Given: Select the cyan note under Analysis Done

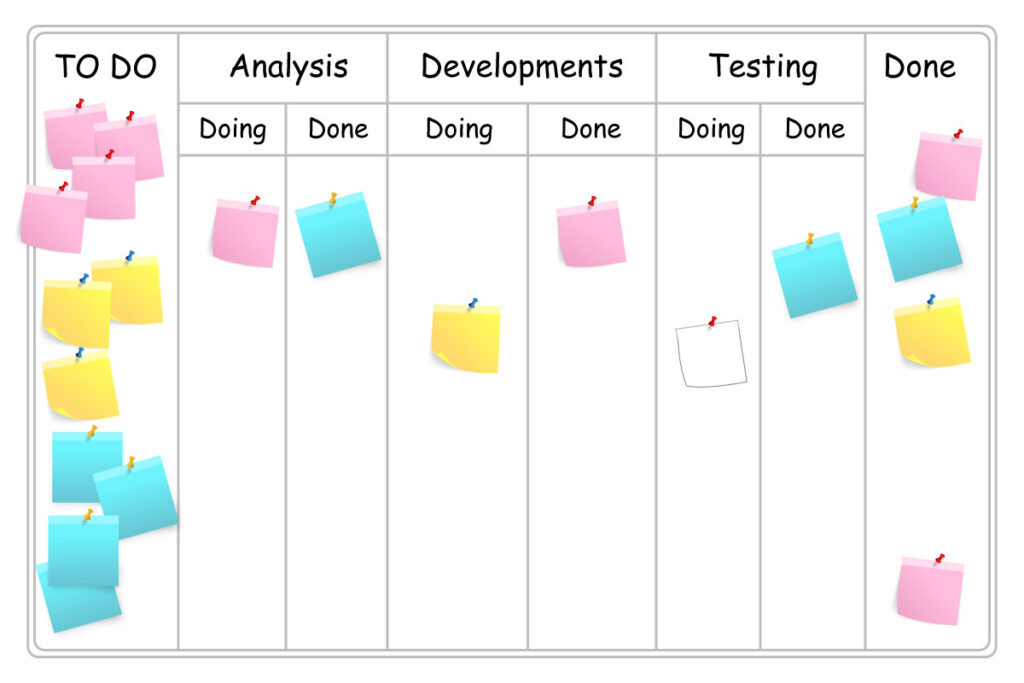Looking at the screenshot, I should click(x=338, y=235).
